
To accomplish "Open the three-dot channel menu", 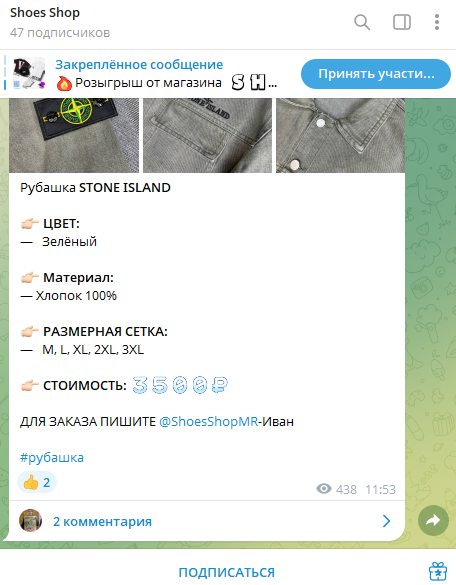I will [437, 22].
